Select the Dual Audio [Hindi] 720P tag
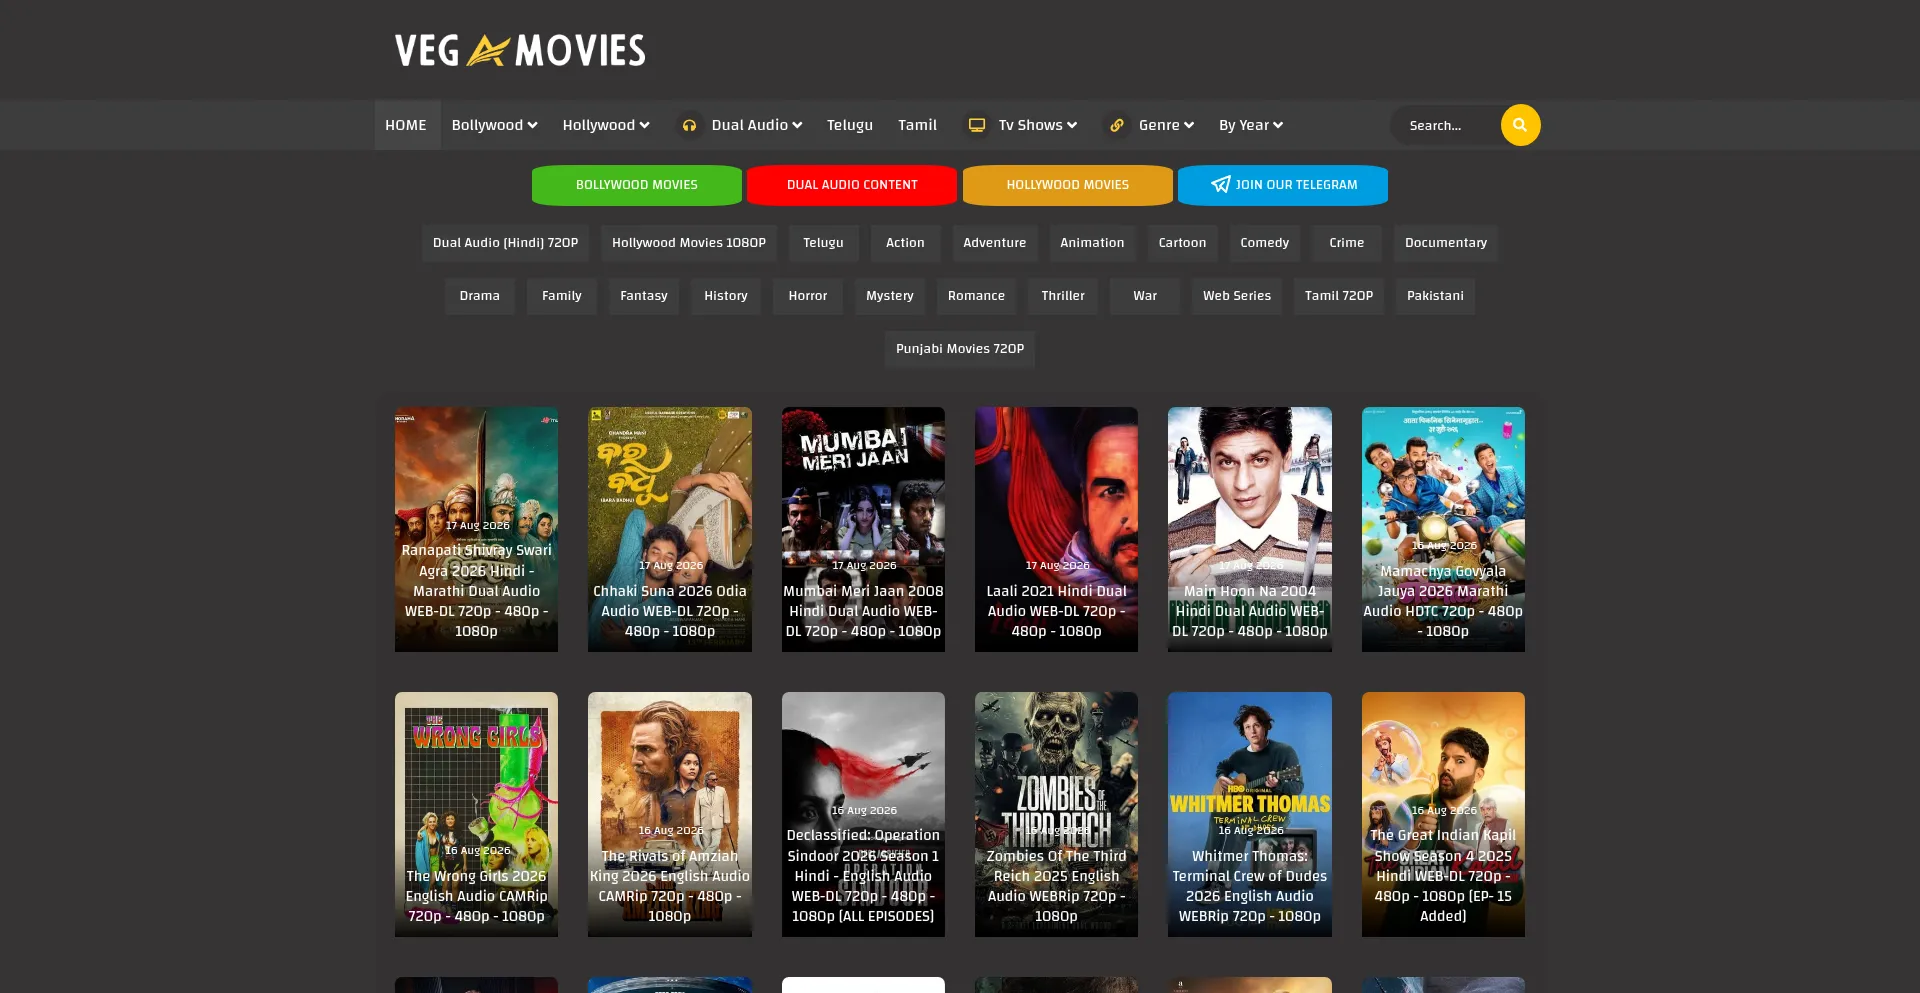 click(505, 243)
